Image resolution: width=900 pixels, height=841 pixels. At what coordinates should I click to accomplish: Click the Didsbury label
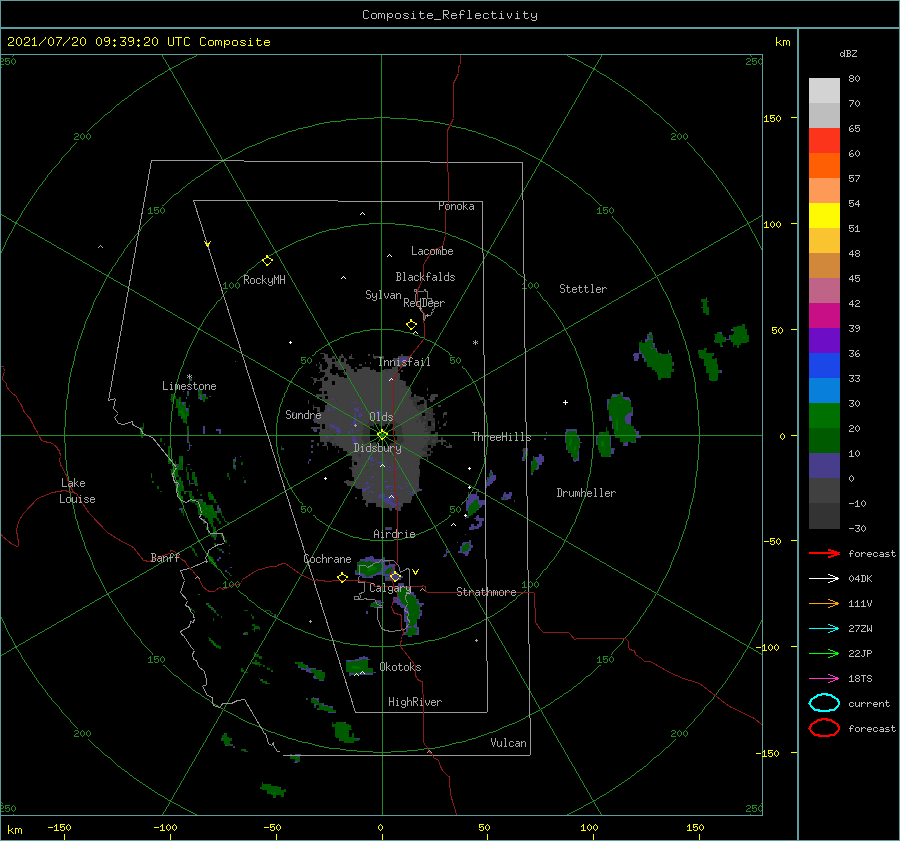377,448
